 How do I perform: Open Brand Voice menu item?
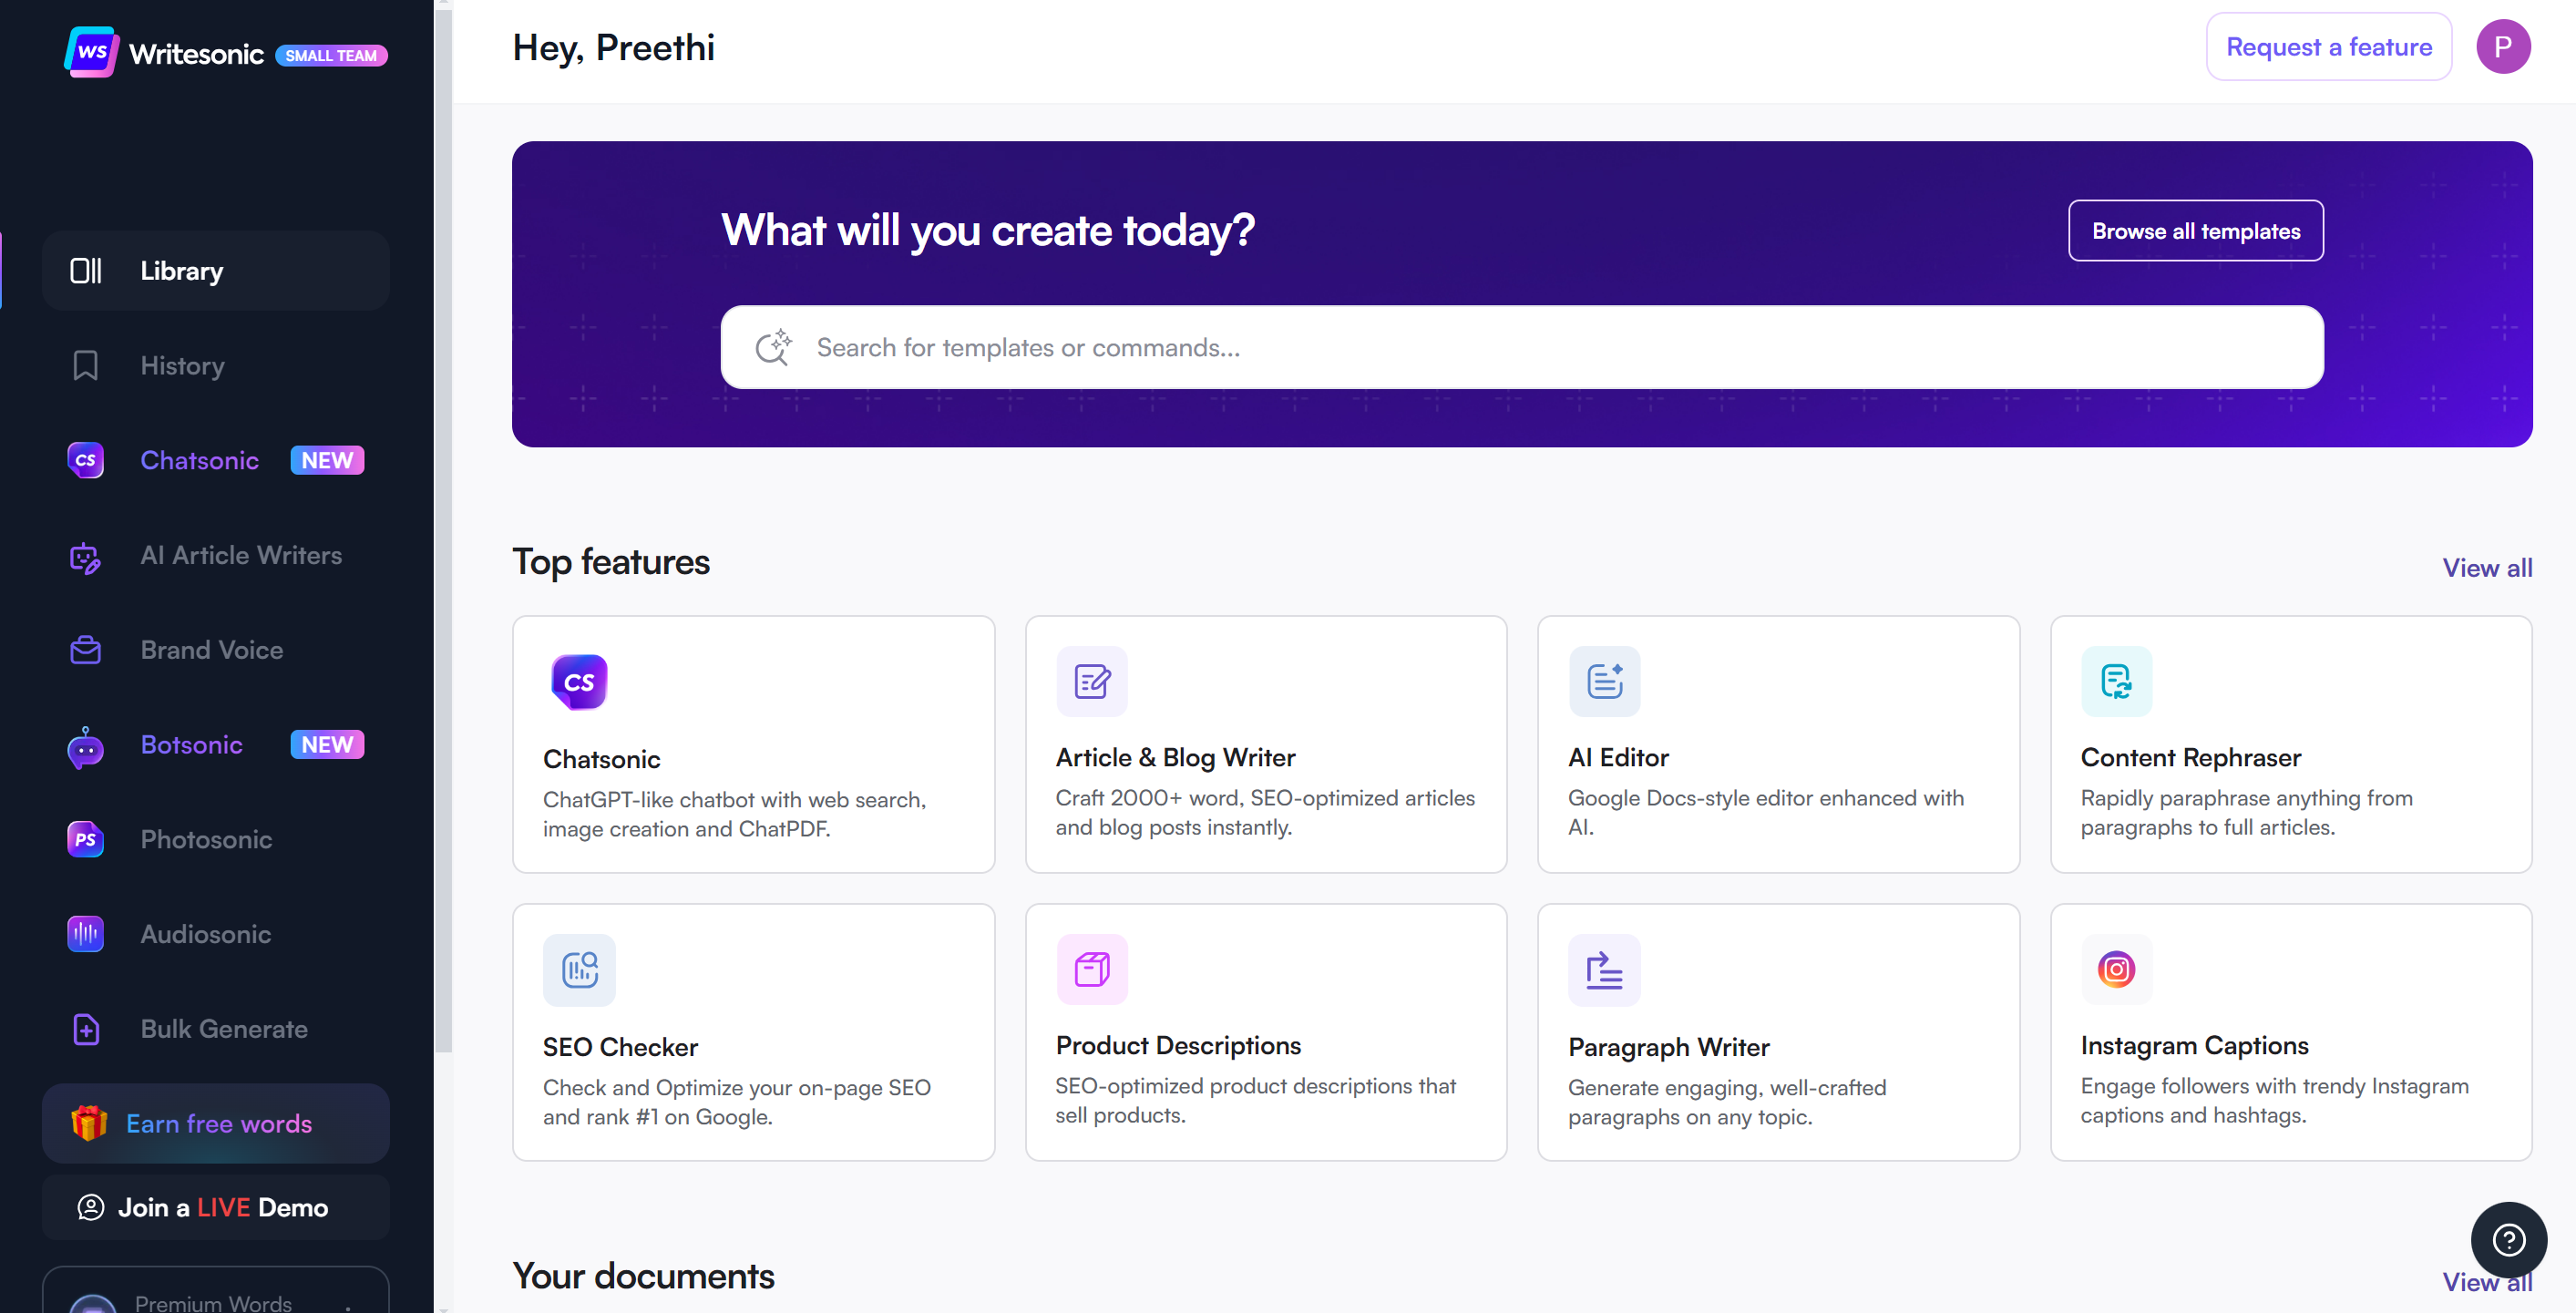point(211,650)
